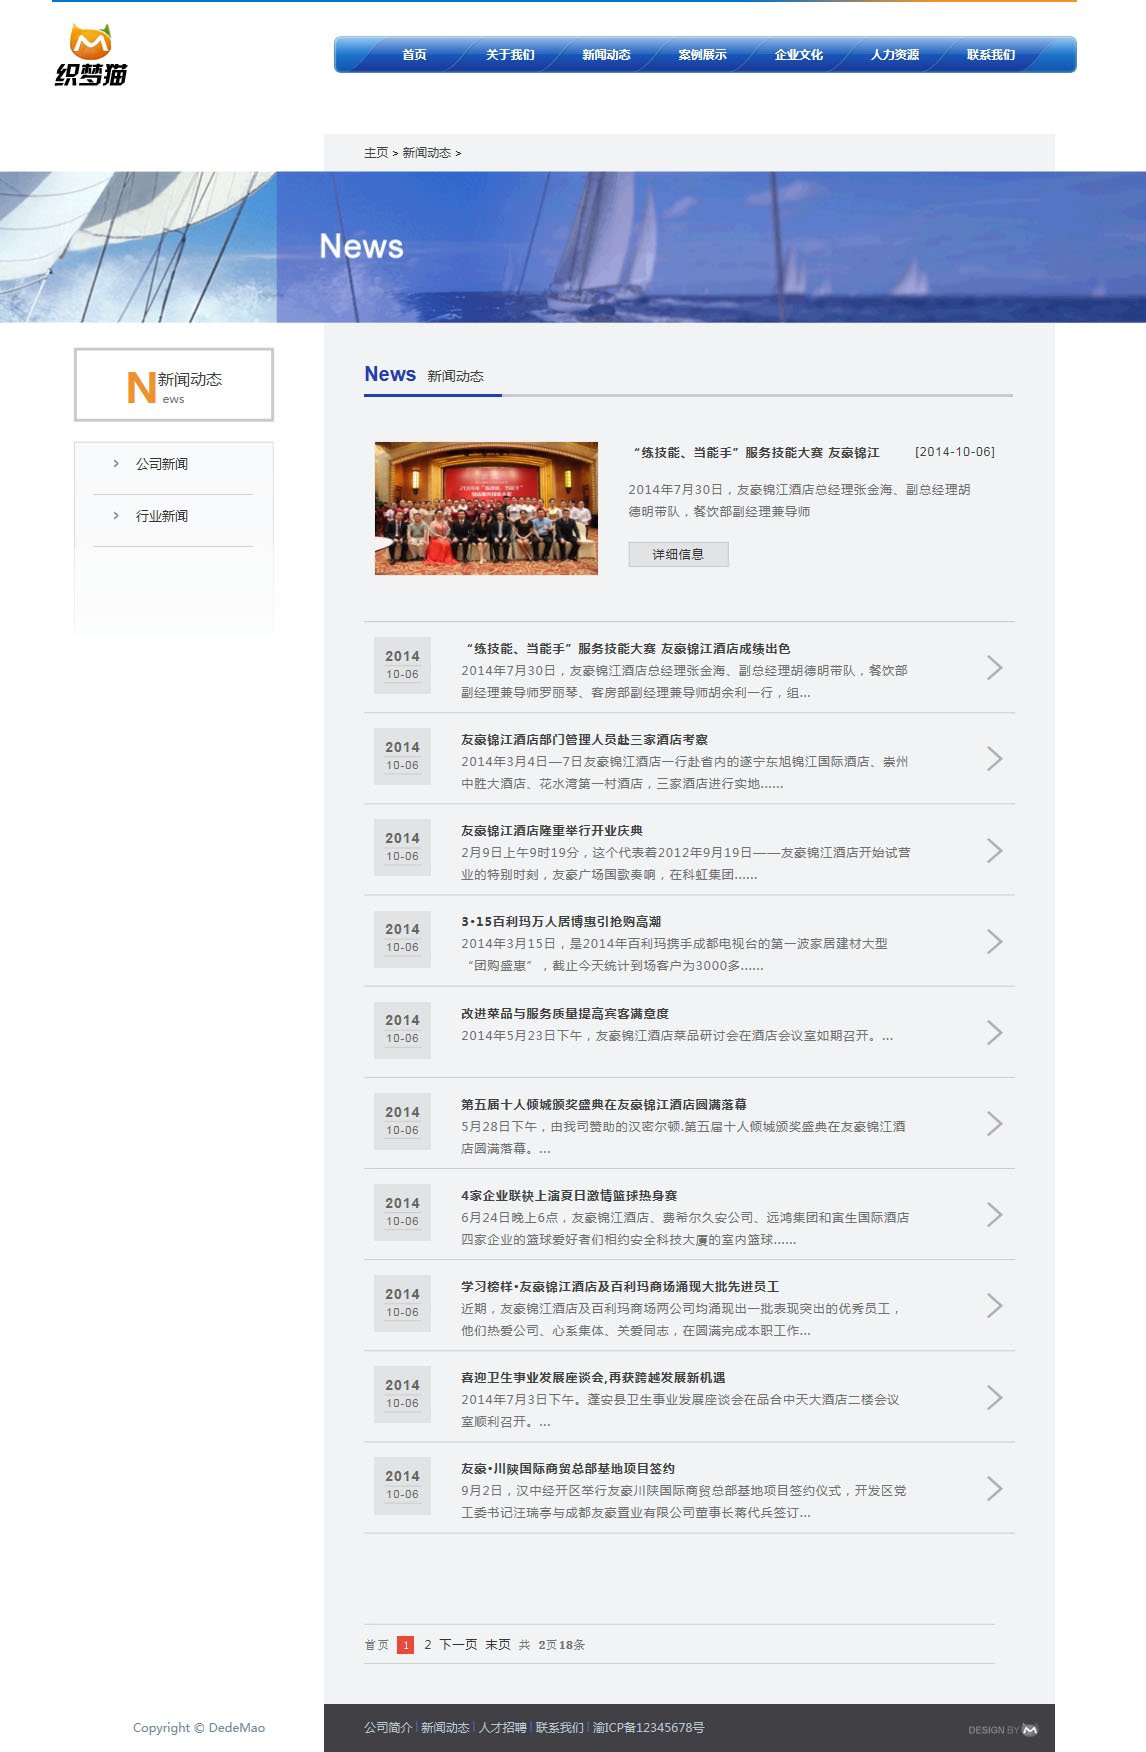Viewport: 1146px width, 1752px height.
Task: Click arrow icon beside 友豪·川陕国际商贸总部 article
Action: coord(994,1488)
